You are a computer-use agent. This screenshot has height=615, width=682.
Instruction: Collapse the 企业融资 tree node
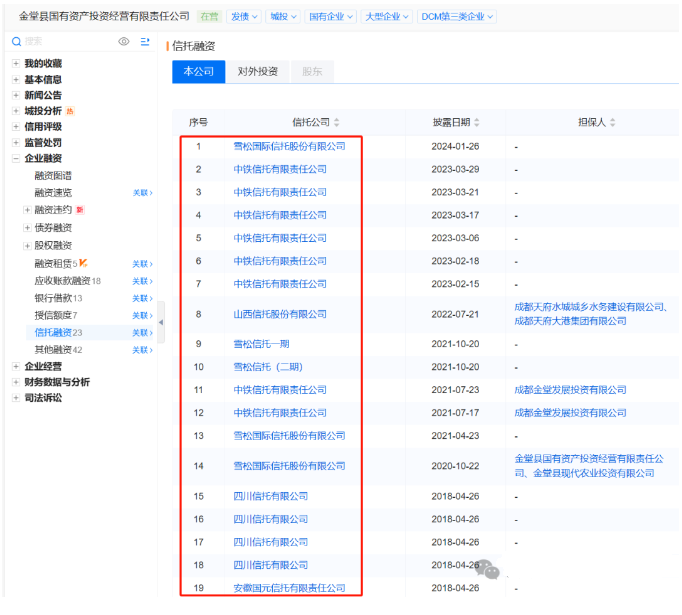coord(16,158)
